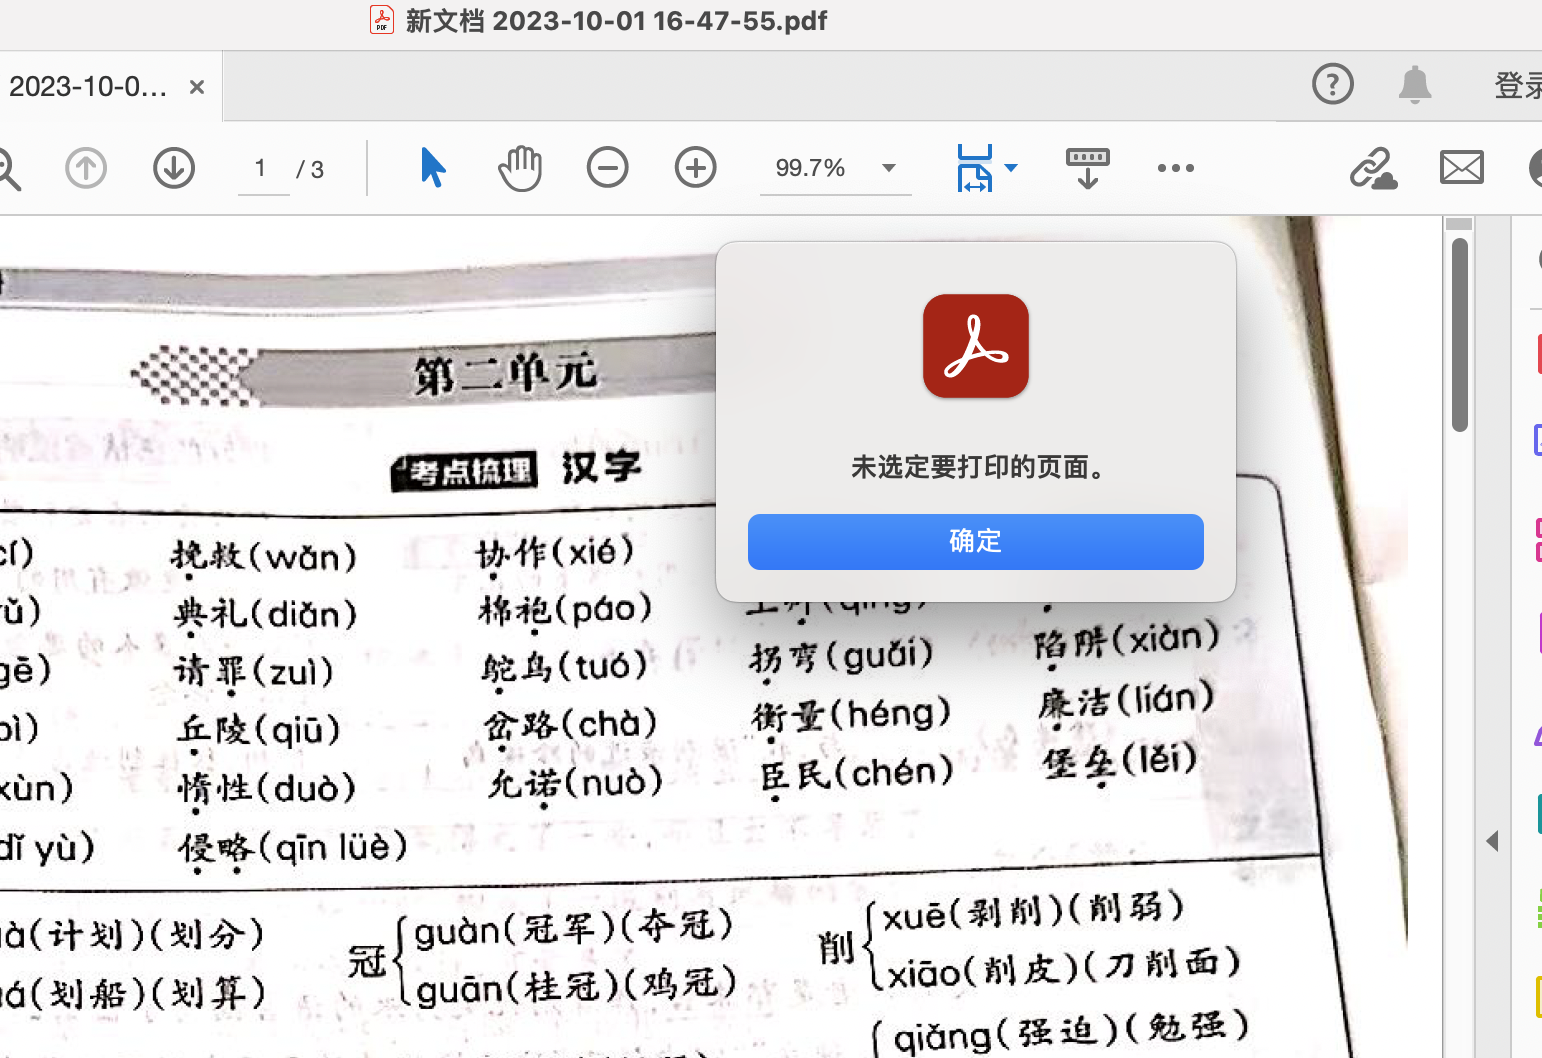This screenshot has width=1542, height=1058.
Task: Go to the next page using the down arrow
Action: (x=174, y=168)
